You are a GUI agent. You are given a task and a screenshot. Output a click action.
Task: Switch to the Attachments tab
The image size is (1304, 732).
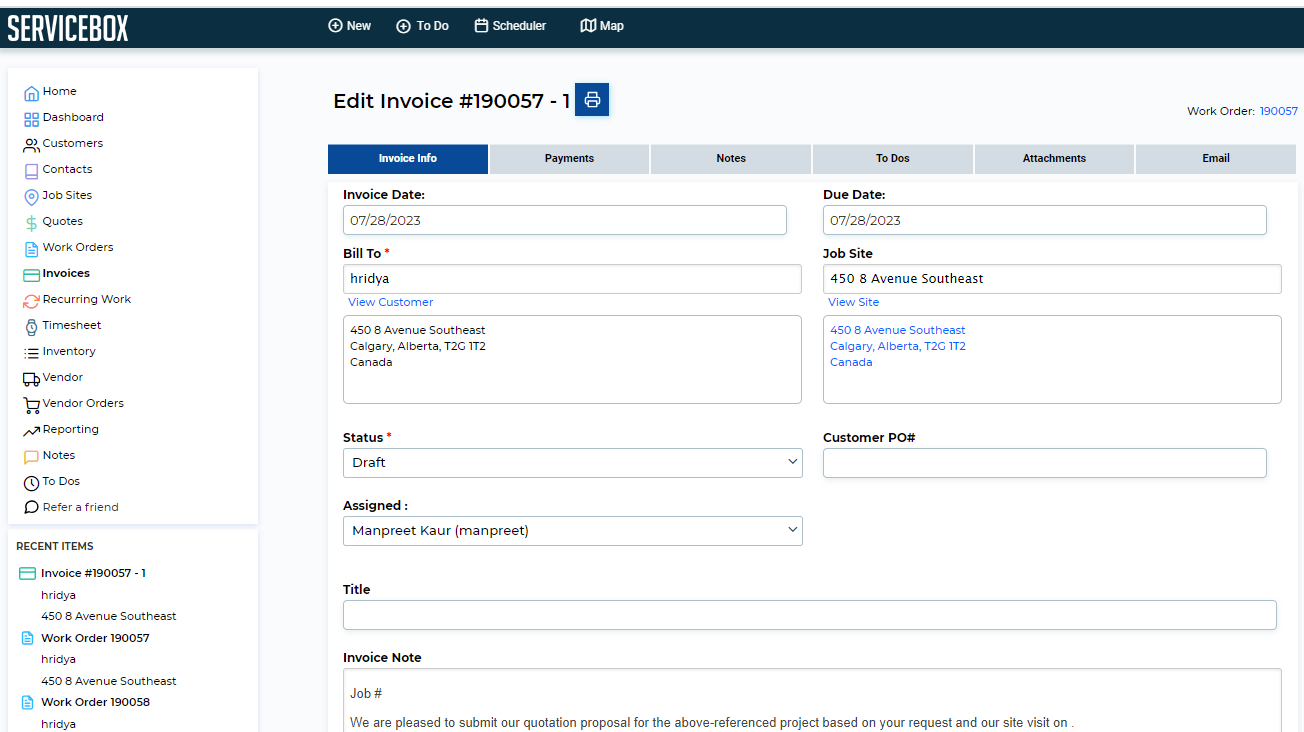(x=1054, y=159)
